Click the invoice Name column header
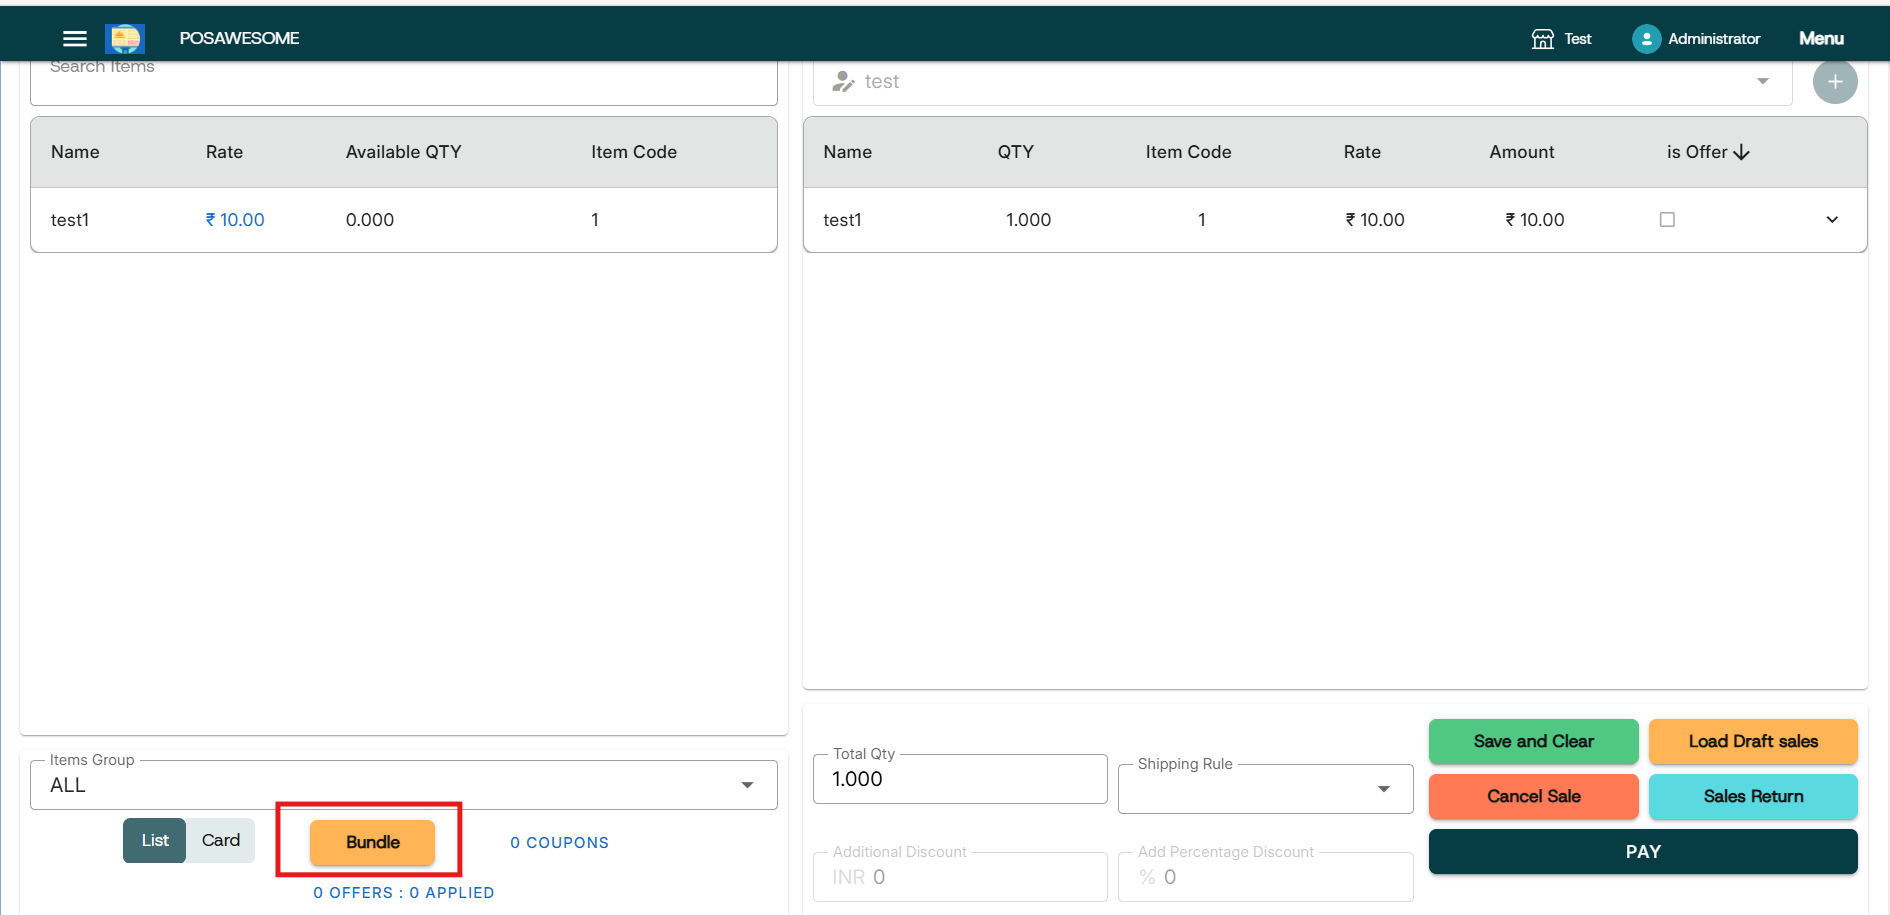The height and width of the screenshot is (915, 1890). [x=847, y=152]
